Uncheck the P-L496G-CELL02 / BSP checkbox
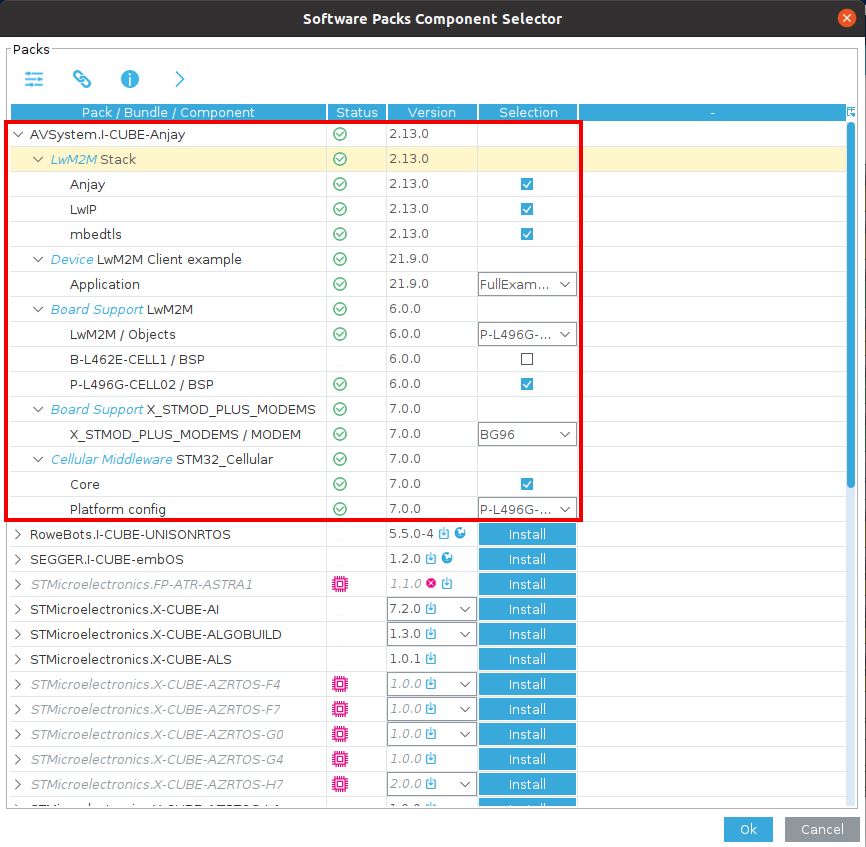 click(527, 384)
